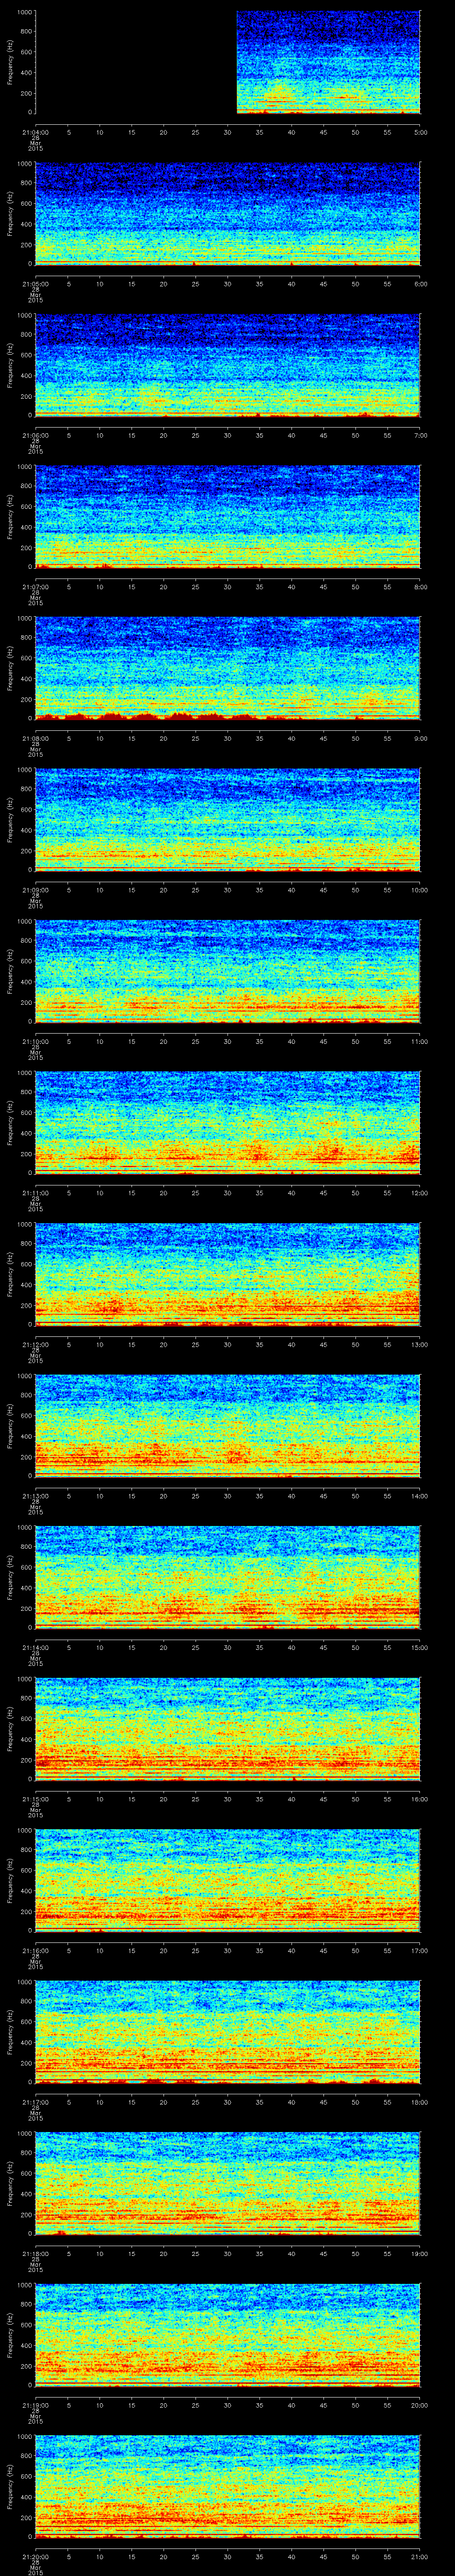Click the spectrogram panel starting at 21:05:00
This screenshot has width=455, height=2576.
(x=227, y=213)
